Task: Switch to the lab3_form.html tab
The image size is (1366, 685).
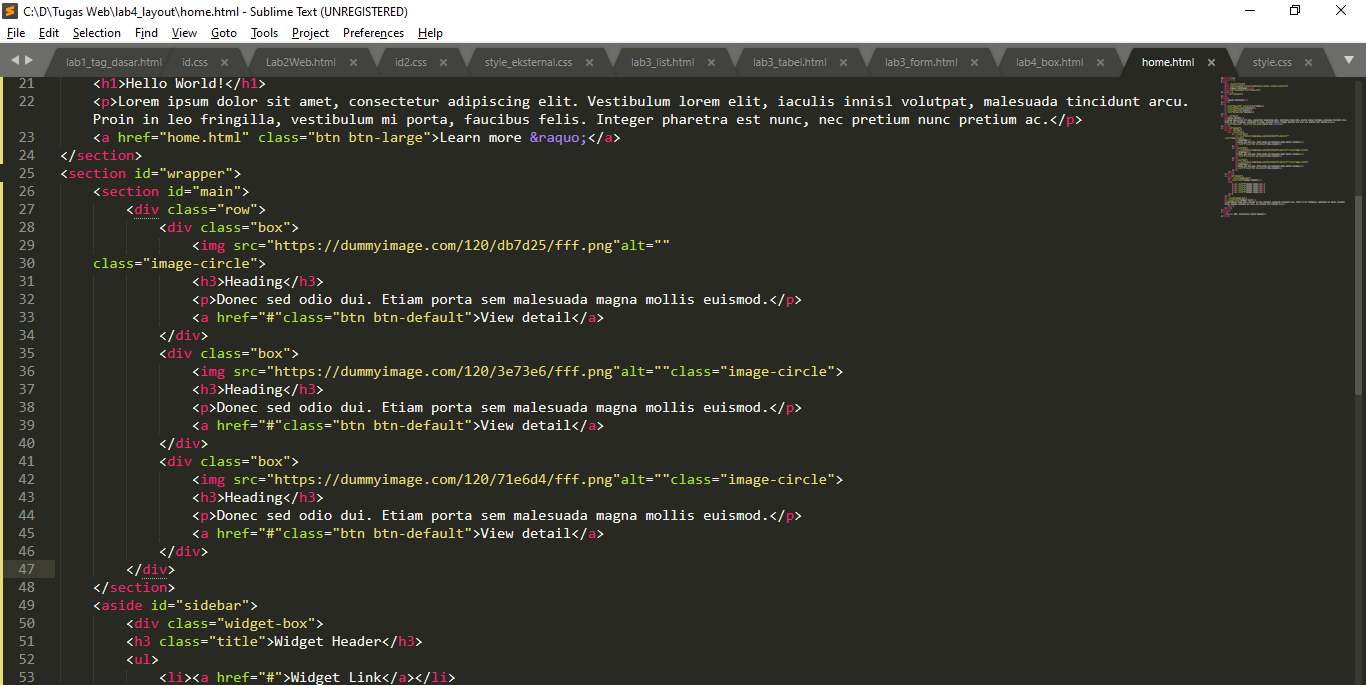Action: 922,61
